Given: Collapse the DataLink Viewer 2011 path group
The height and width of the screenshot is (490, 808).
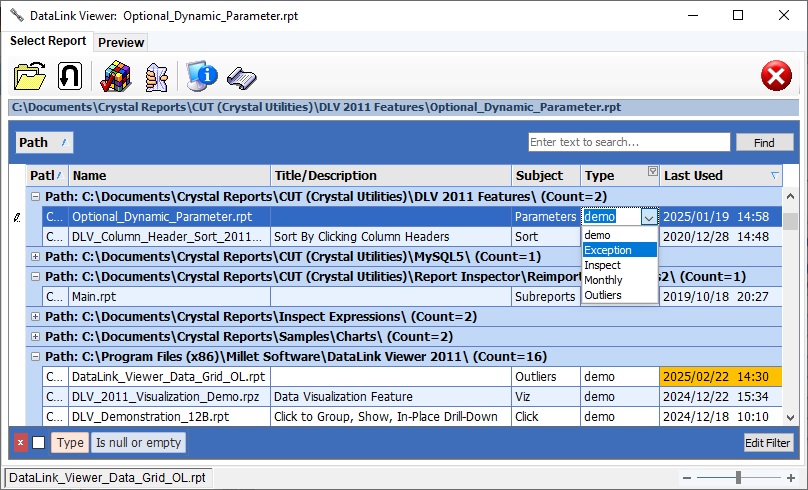Looking at the screenshot, I should [x=35, y=357].
